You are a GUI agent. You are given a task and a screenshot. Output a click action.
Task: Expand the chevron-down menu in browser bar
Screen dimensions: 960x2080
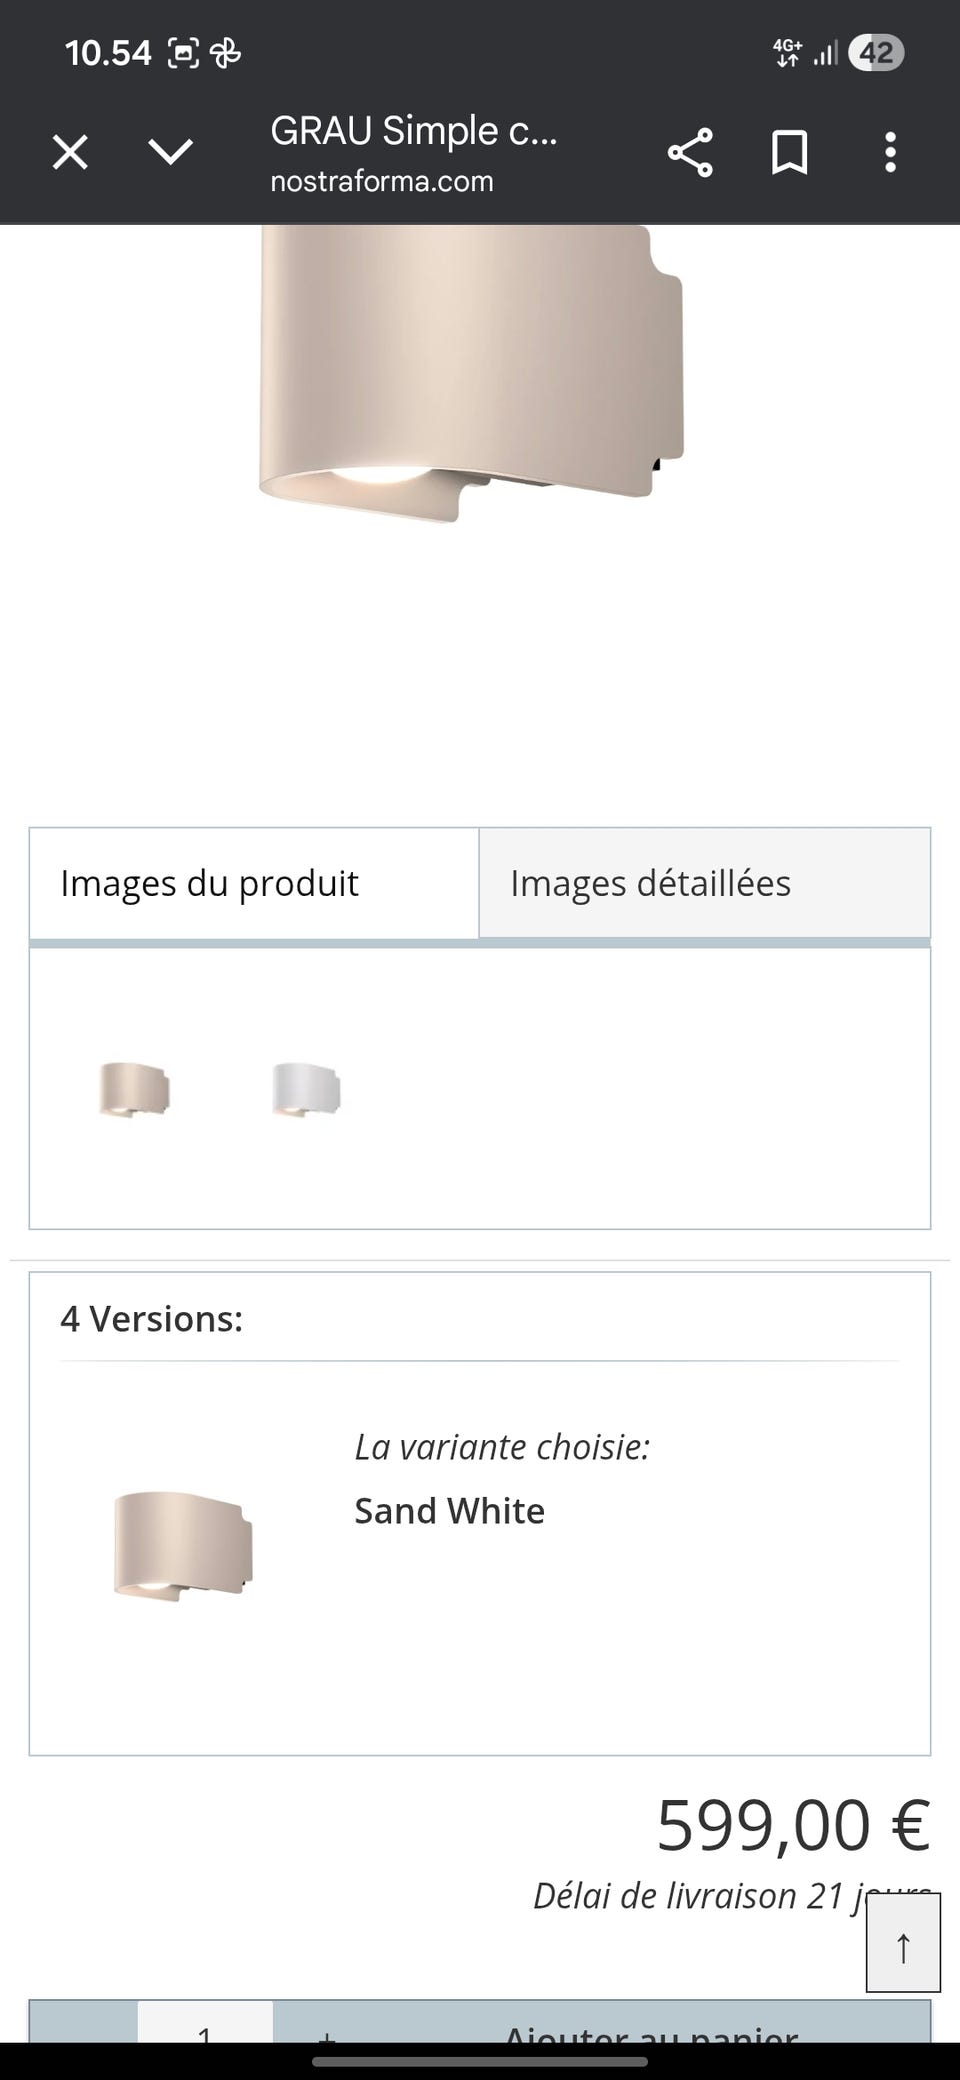tap(171, 152)
